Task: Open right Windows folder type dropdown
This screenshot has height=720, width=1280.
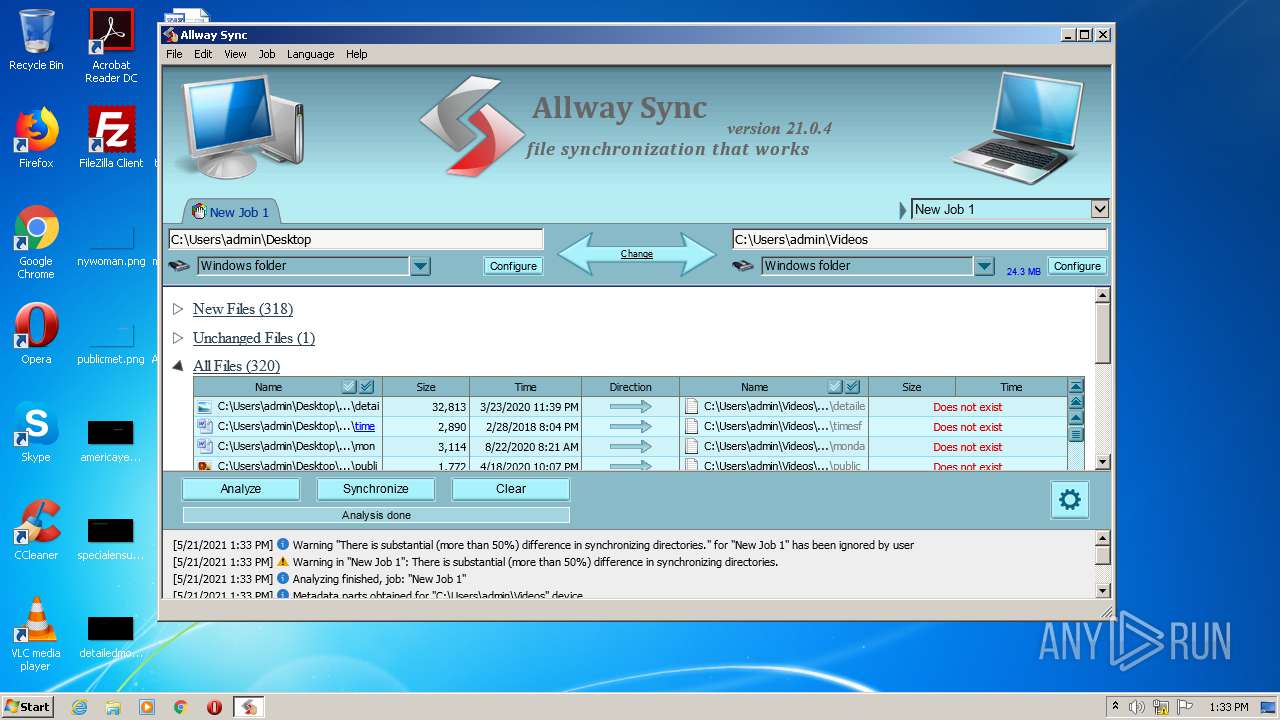Action: click(x=985, y=266)
